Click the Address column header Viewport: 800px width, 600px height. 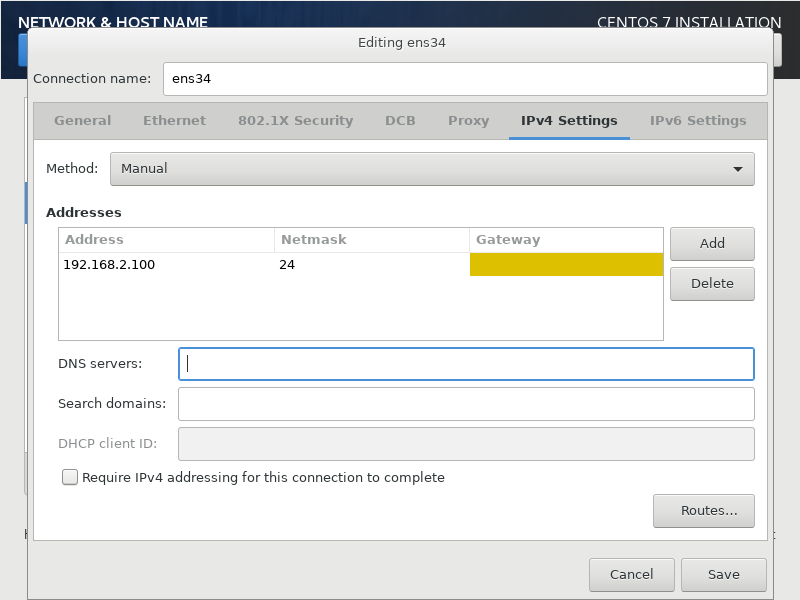coord(167,240)
